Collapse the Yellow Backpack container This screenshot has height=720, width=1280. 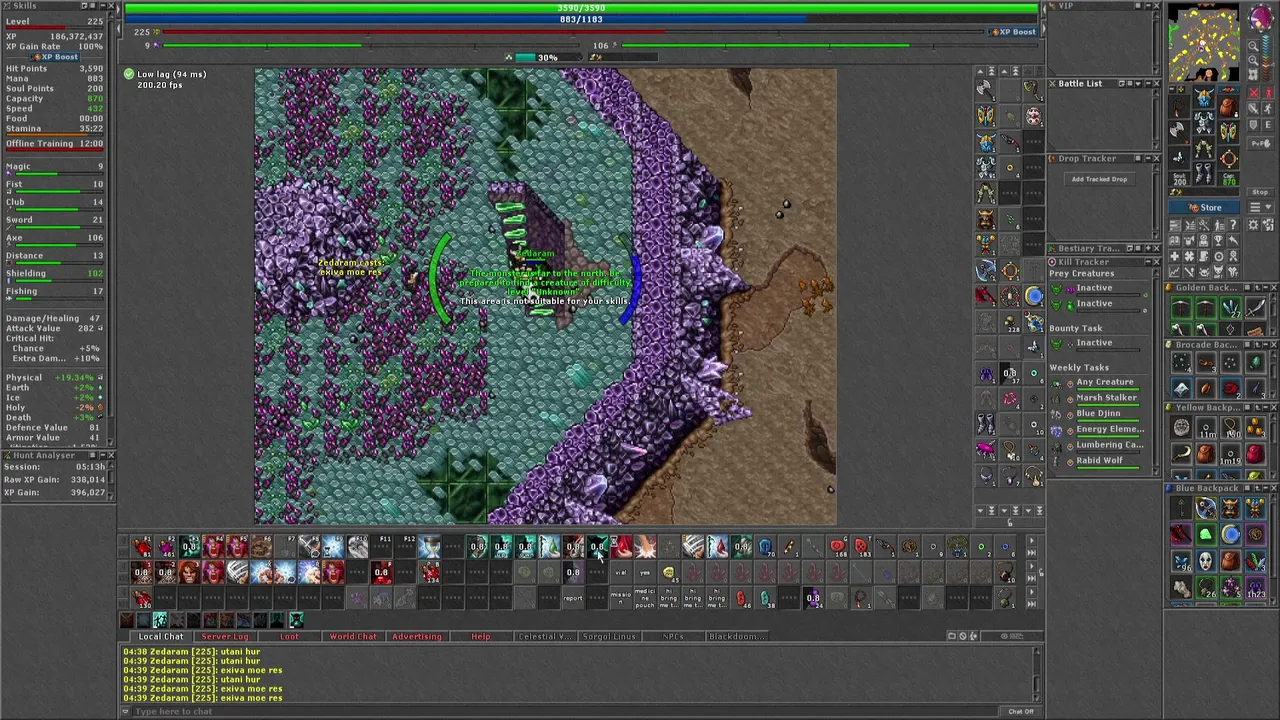tap(1266, 407)
